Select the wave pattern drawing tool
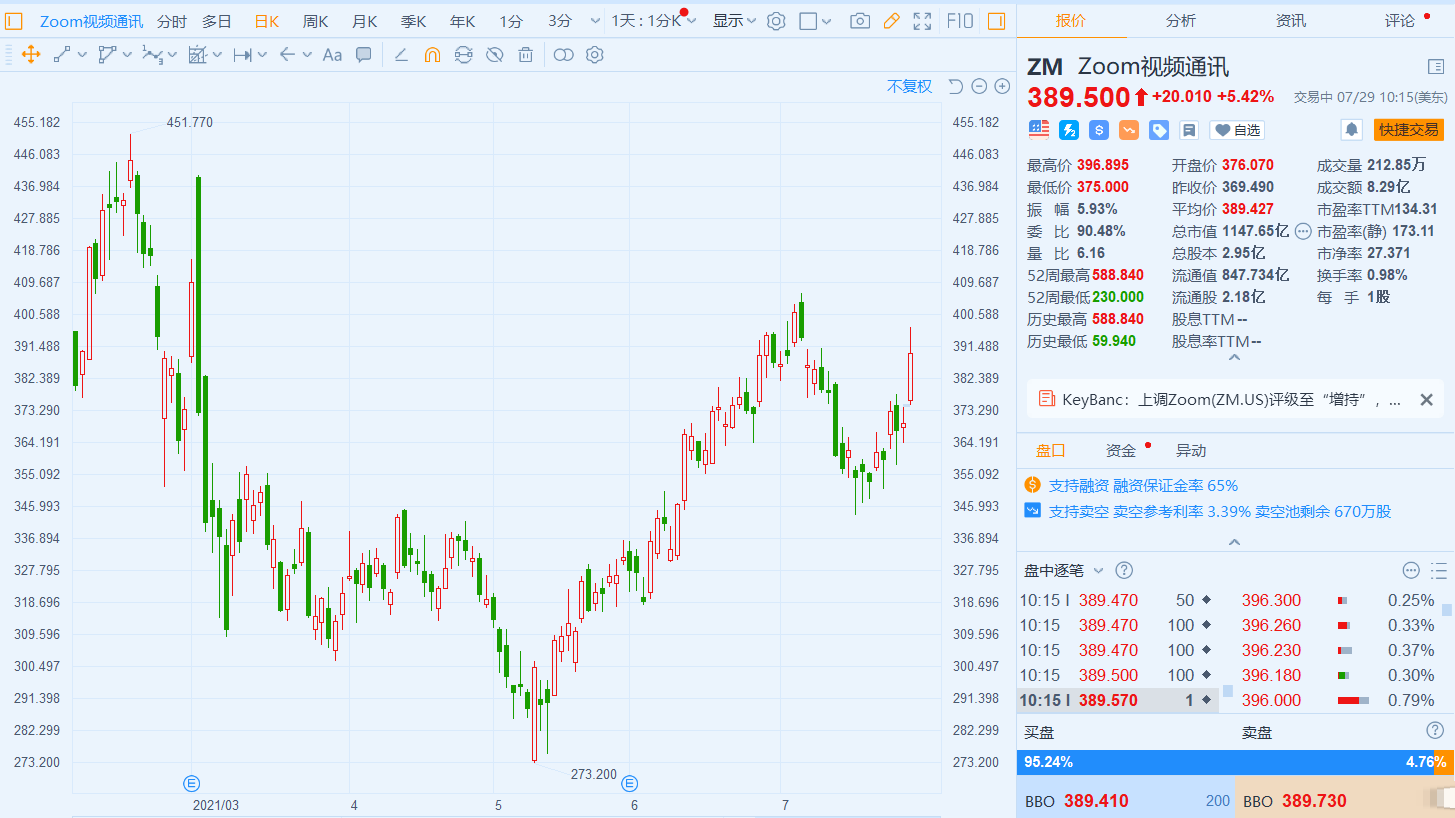The height and width of the screenshot is (818, 1455). 152,55
